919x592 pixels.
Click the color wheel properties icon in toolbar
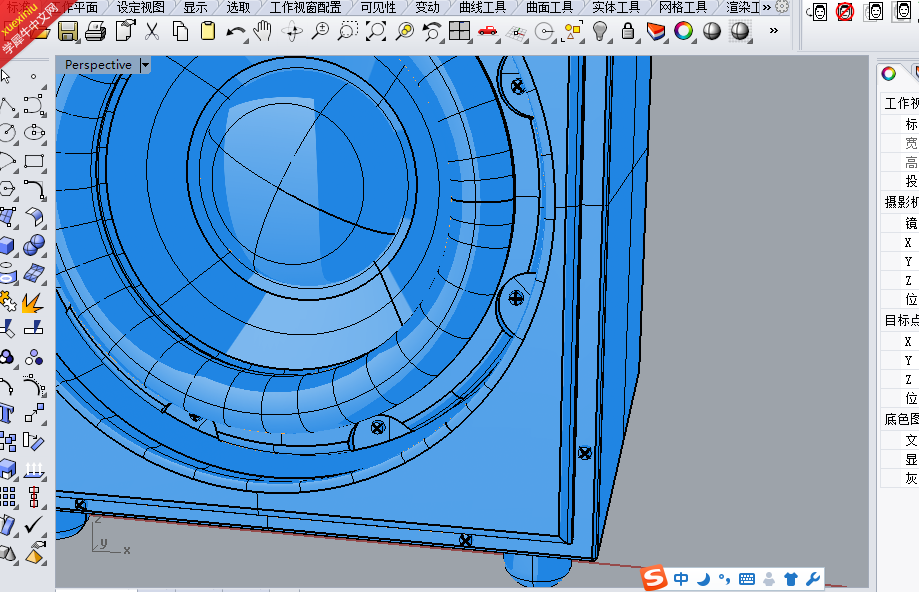click(683, 31)
